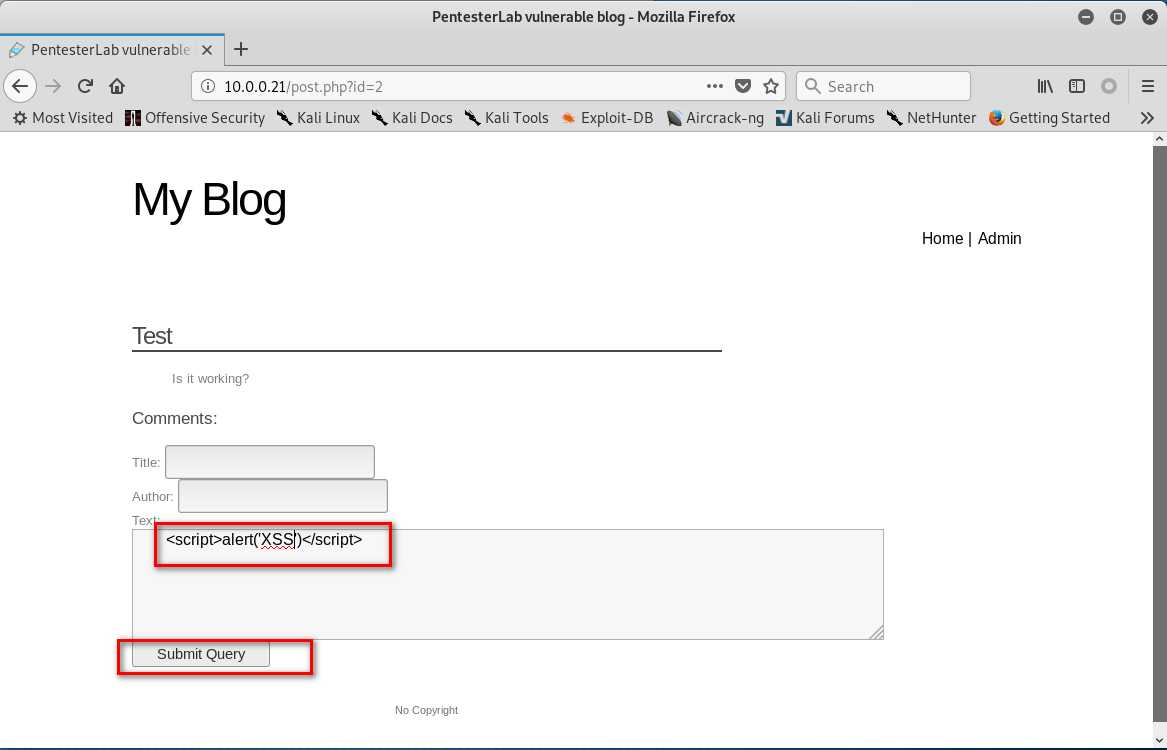This screenshot has height=750, width=1167.
Task: Open Kali Linux bookmark
Action: tap(318, 118)
